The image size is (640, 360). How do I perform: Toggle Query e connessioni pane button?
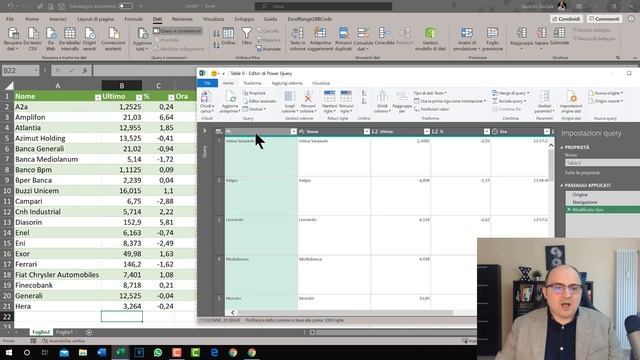coord(178,31)
